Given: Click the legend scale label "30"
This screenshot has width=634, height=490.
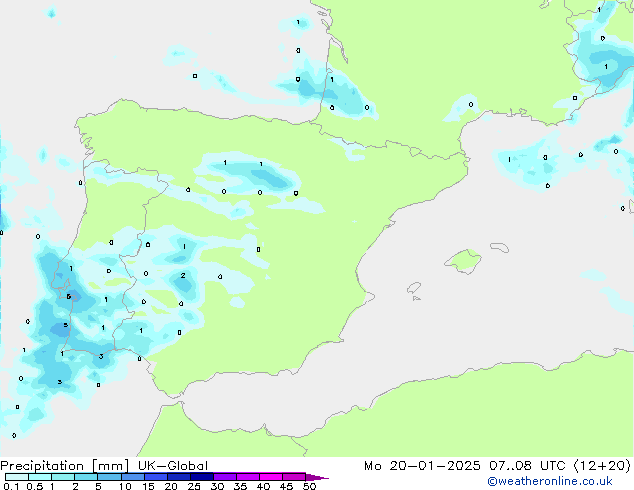Looking at the screenshot, I should pyautogui.click(x=217, y=486).
